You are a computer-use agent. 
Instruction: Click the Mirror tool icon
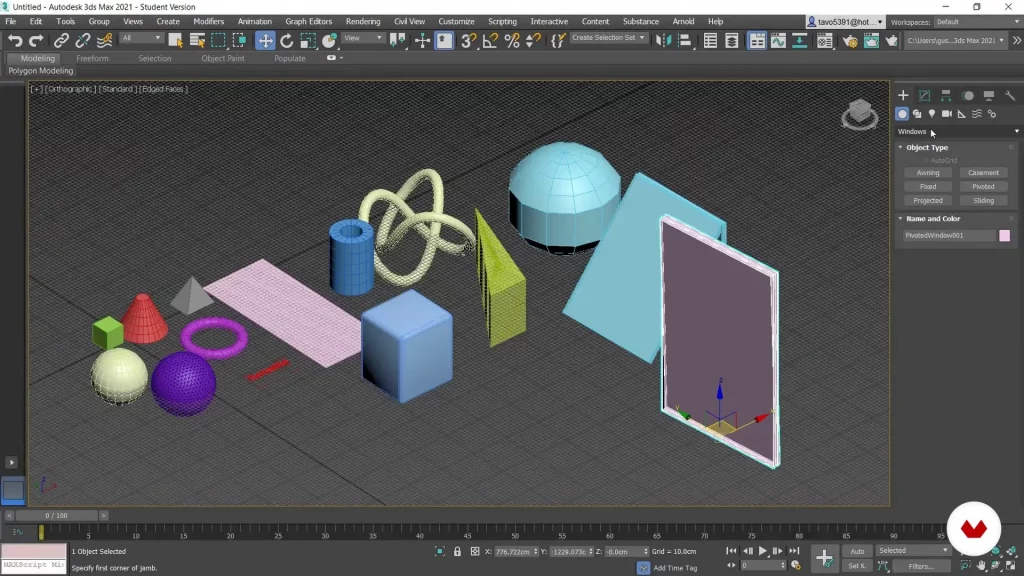tap(663, 40)
